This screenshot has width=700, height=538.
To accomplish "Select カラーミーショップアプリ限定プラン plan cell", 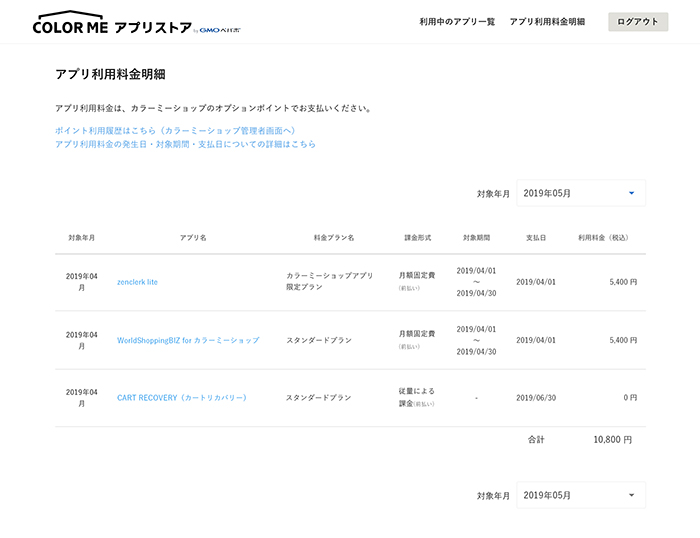I will (329, 281).
